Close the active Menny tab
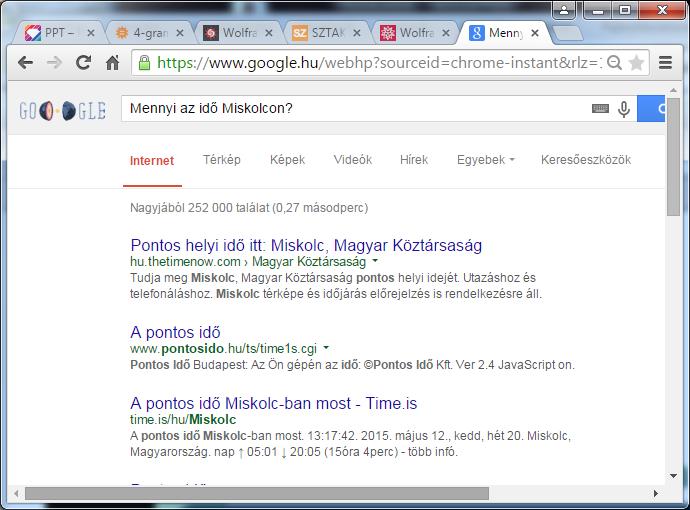This screenshot has width=690, height=510. (535, 33)
